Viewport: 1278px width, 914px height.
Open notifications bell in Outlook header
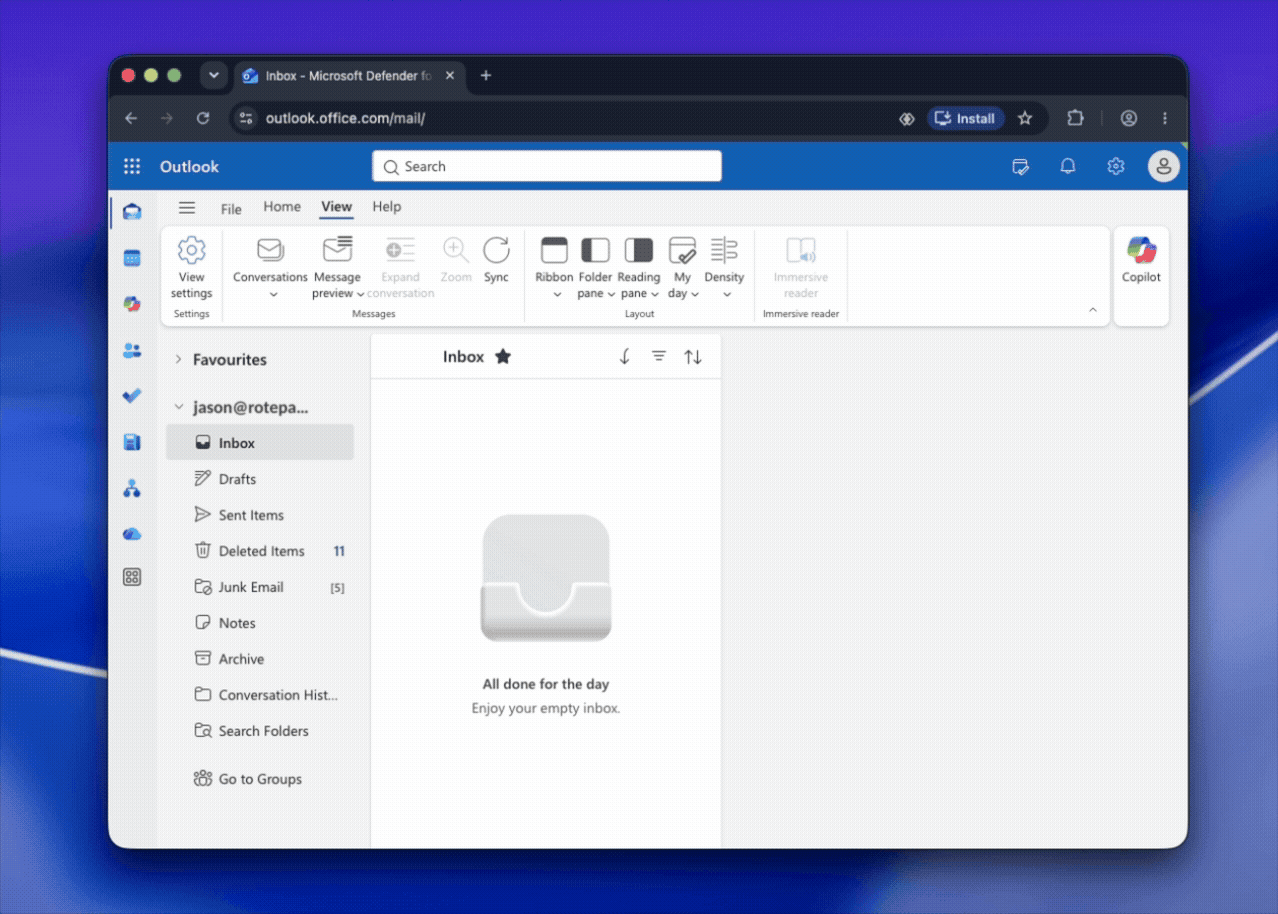click(1068, 167)
